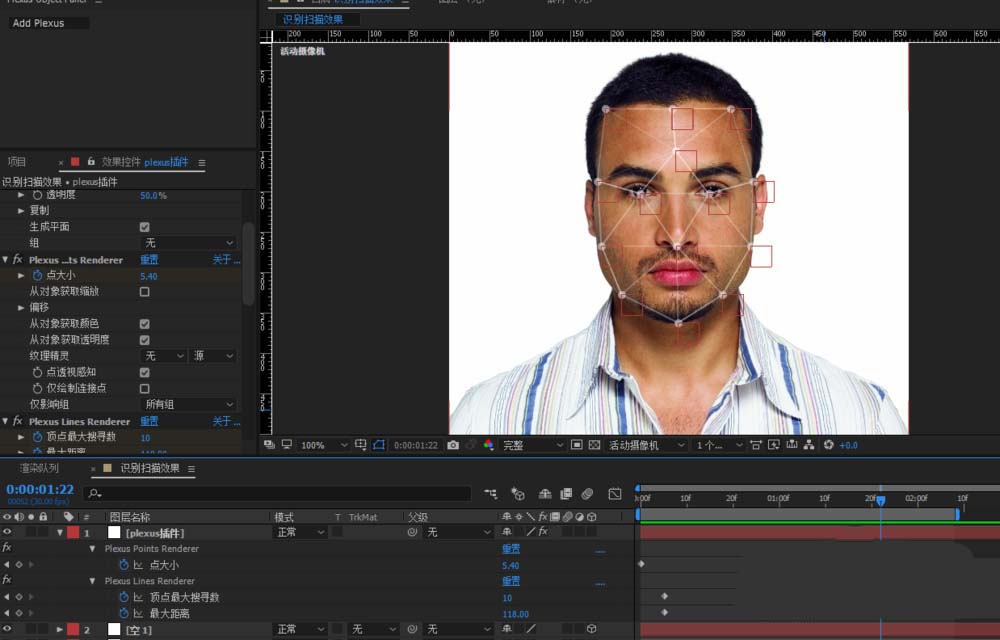1000x640 pixels.
Task: Click the reset exposure icon in viewer
Action: [828, 445]
